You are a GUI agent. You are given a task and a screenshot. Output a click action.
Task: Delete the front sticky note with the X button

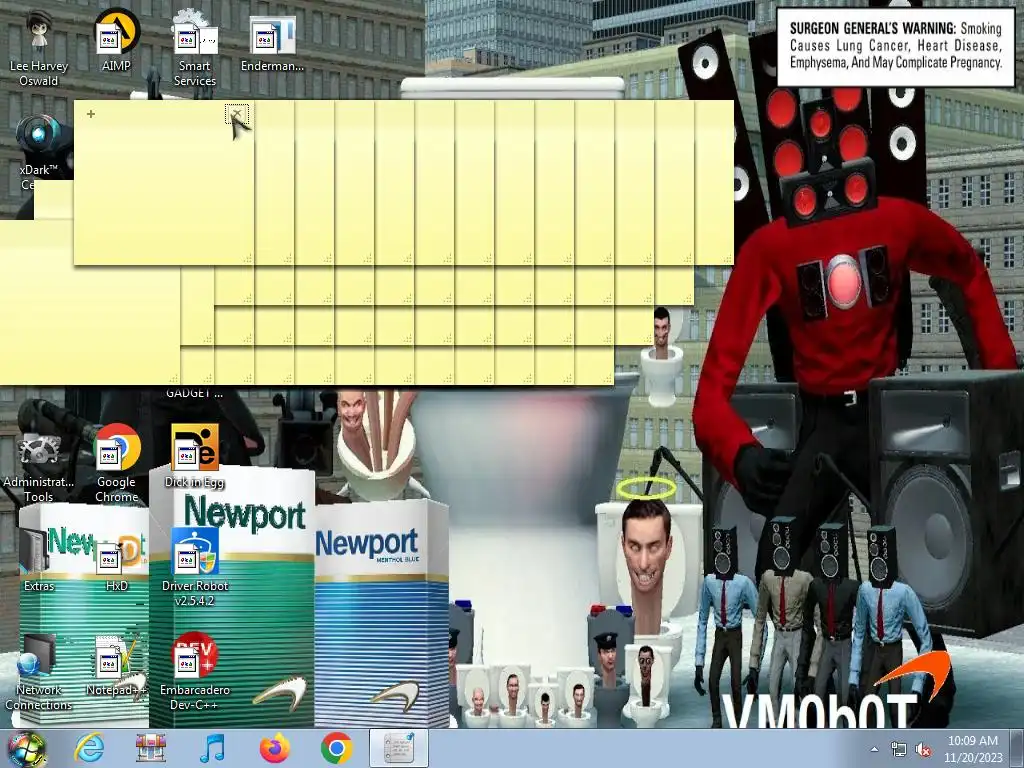click(x=237, y=115)
